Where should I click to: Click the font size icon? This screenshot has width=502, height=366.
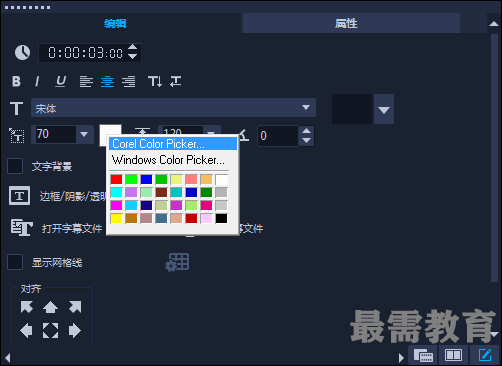[x=17, y=135]
